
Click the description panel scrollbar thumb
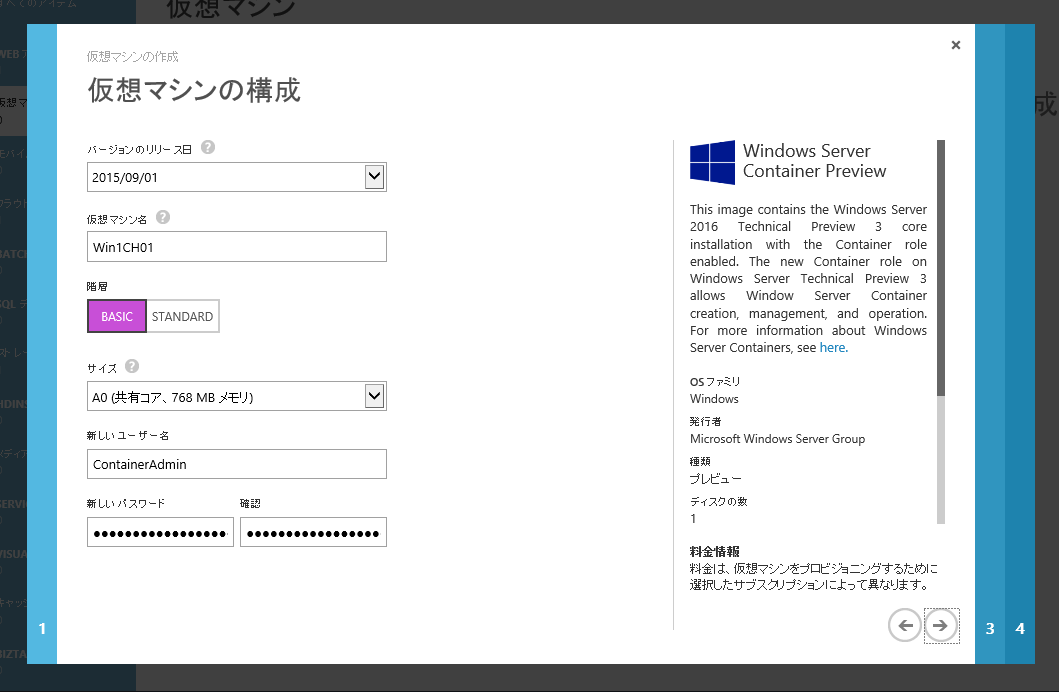point(941,268)
